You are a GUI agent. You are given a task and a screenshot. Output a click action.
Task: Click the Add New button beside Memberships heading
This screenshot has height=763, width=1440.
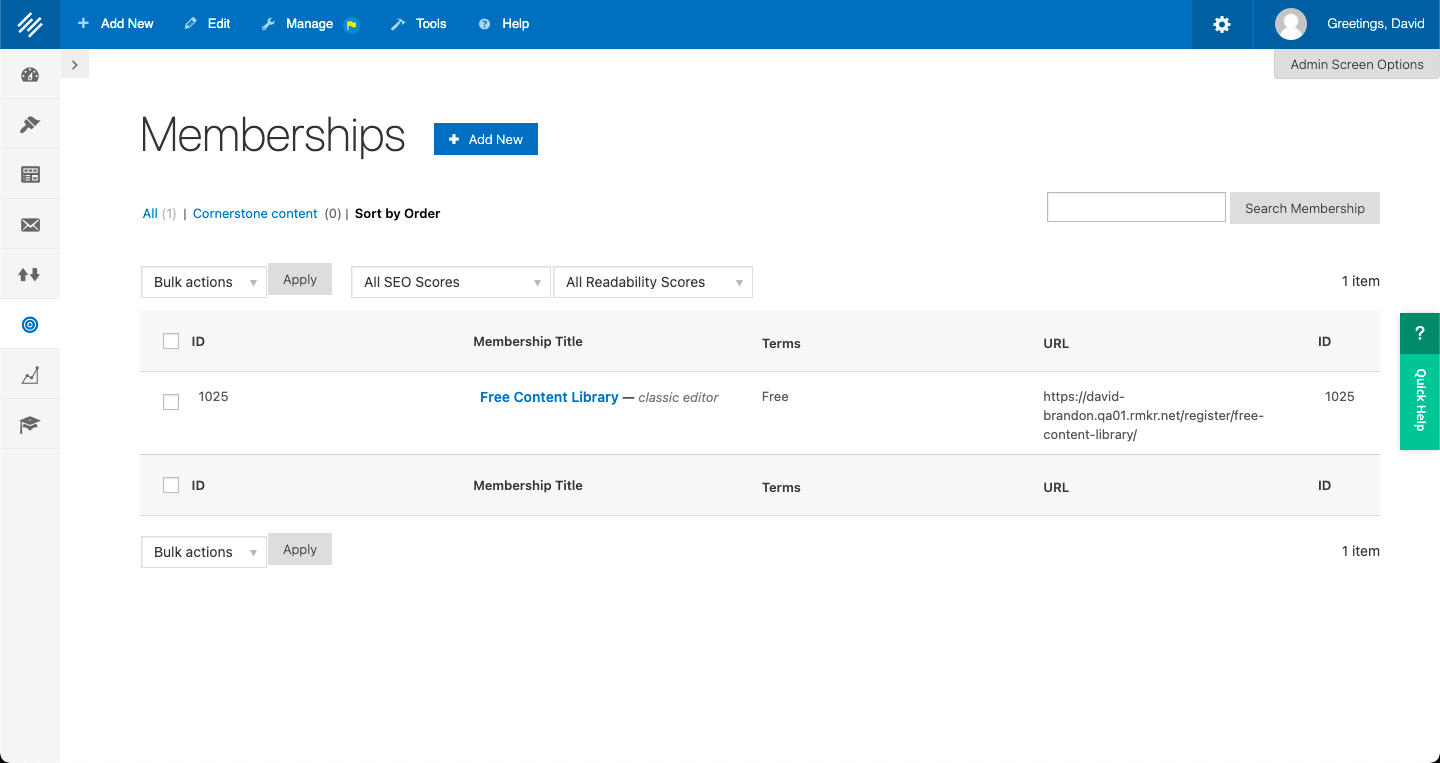click(x=485, y=138)
